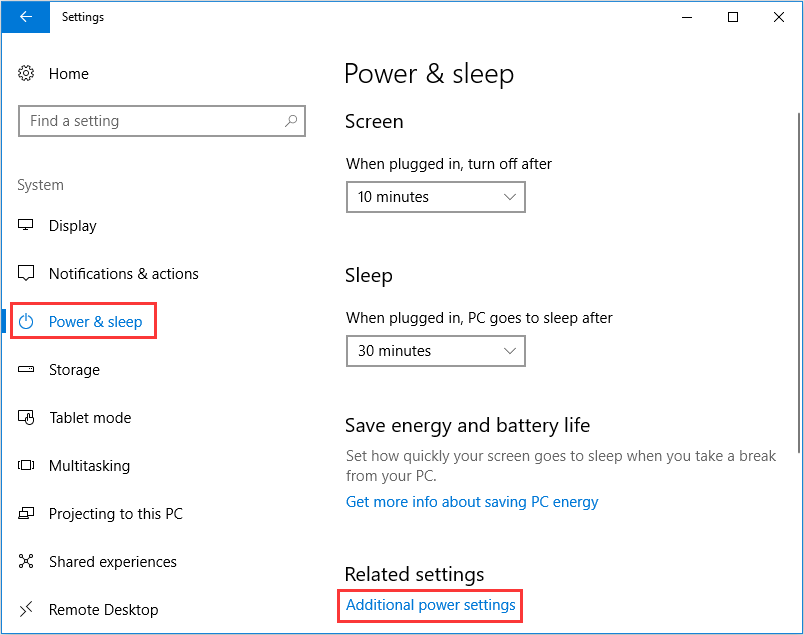Click the search magnifier icon

[292, 121]
